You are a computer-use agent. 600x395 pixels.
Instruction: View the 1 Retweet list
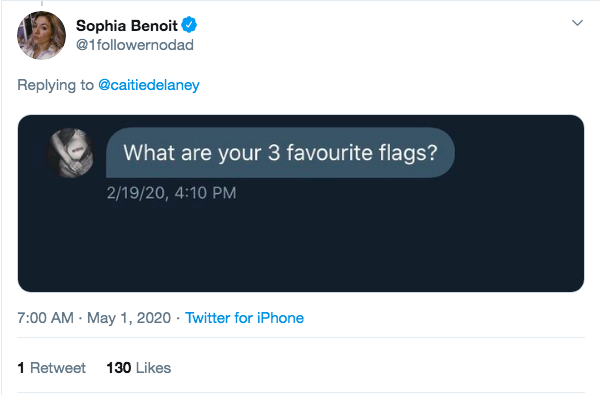[52, 367]
